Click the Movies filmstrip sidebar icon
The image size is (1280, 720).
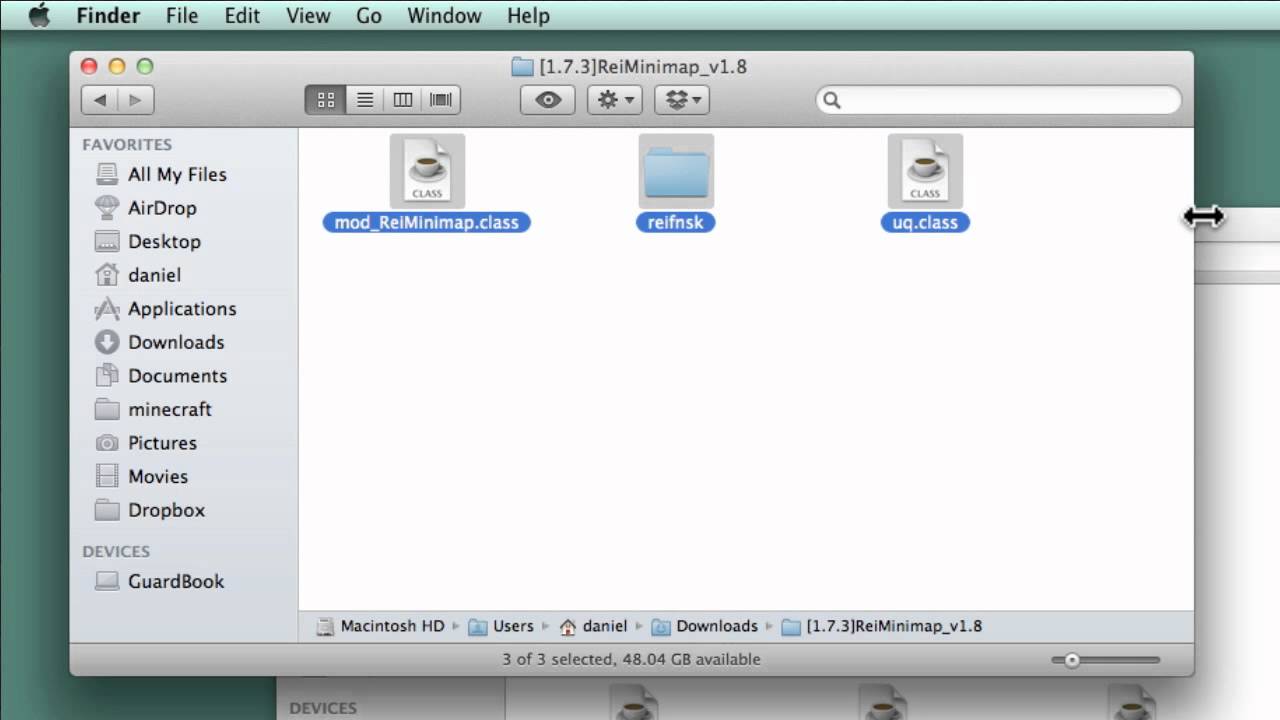tap(107, 476)
